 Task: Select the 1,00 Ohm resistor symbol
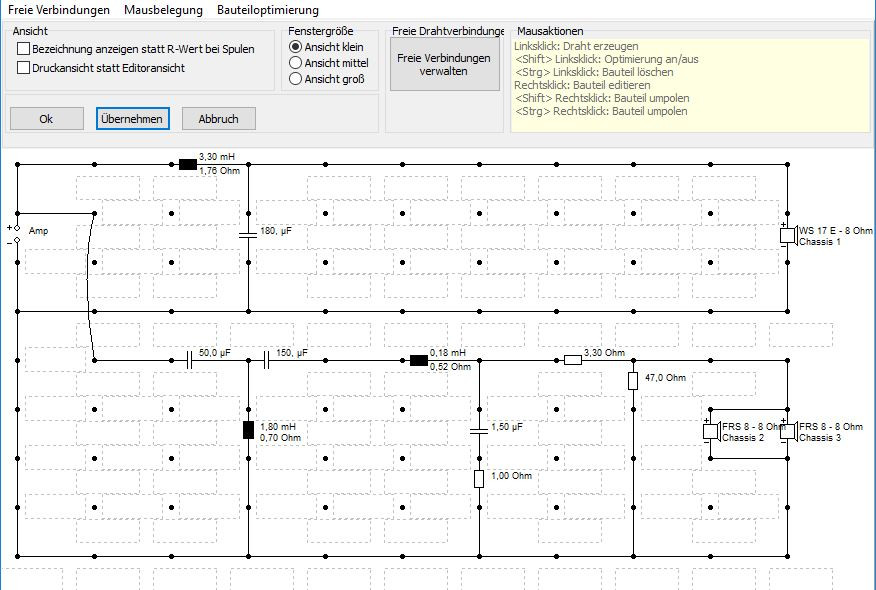479,479
